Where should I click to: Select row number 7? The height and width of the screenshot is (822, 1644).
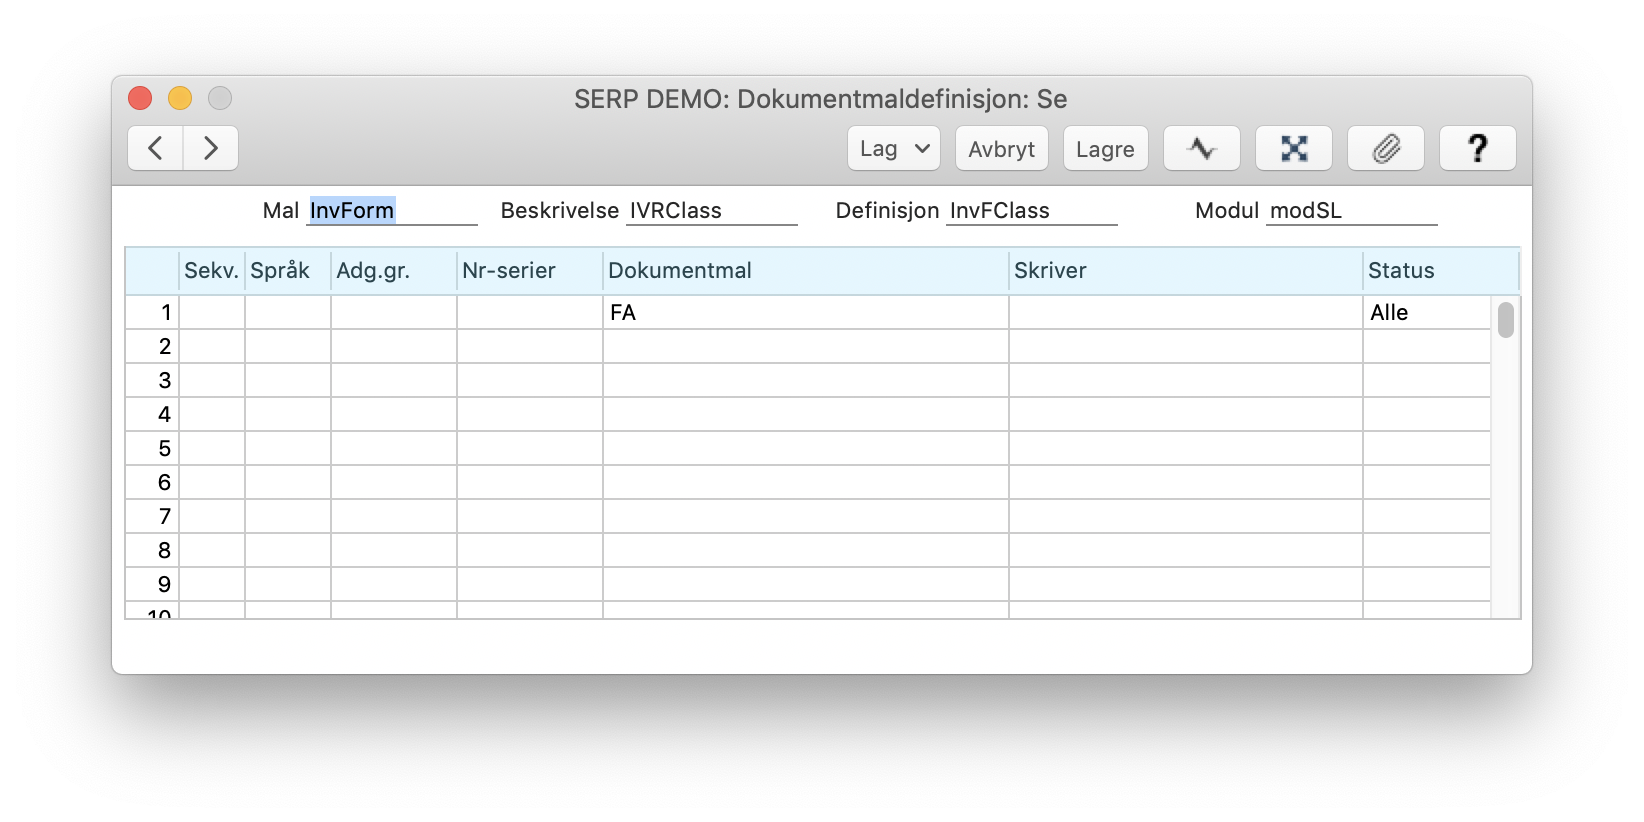pos(153,516)
